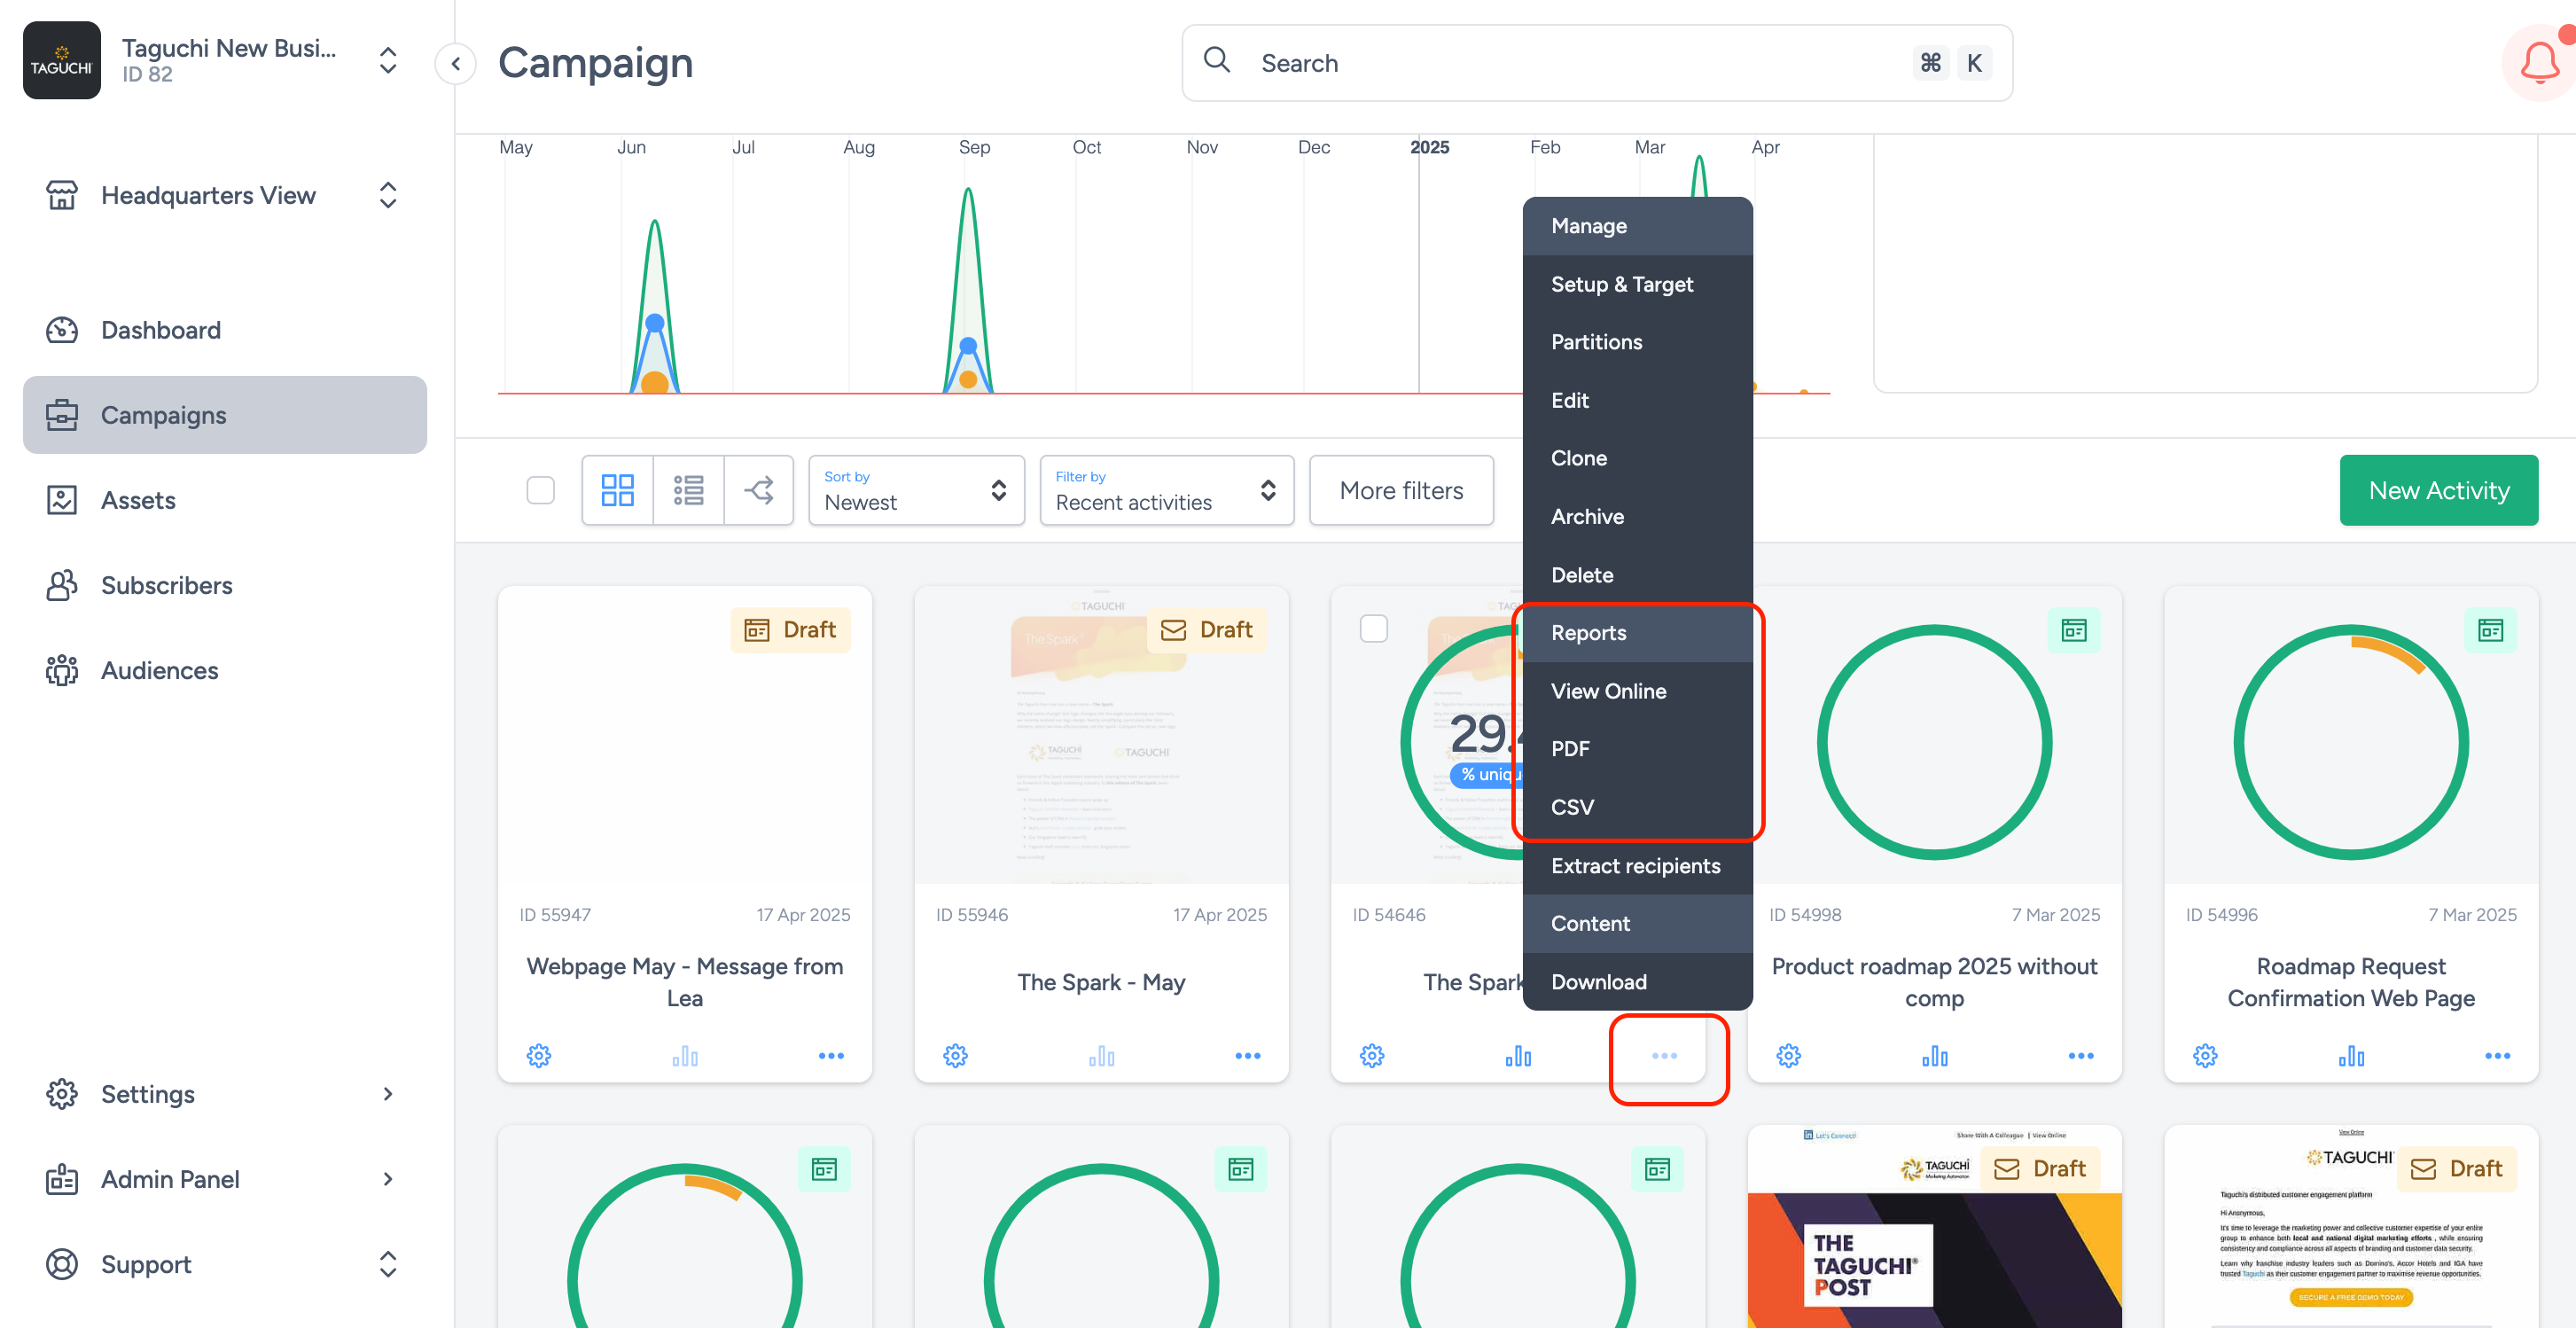The height and width of the screenshot is (1328, 2576).
Task: Click web page type icon on ID 54996 card
Action: pyautogui.click(x=2490, y=630)
